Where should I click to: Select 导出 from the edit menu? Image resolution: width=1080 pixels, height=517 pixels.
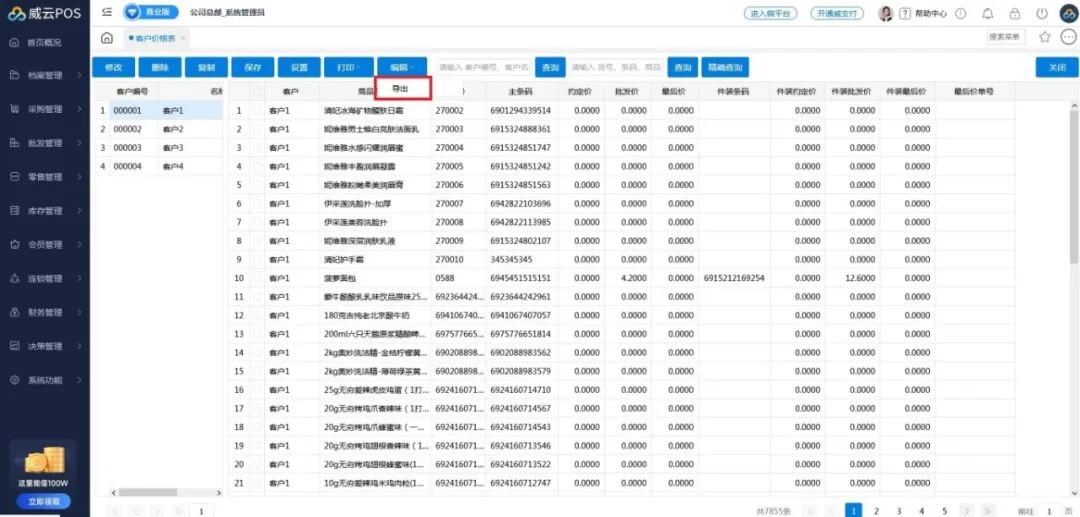pyautogui.click(x=402, y=89)
